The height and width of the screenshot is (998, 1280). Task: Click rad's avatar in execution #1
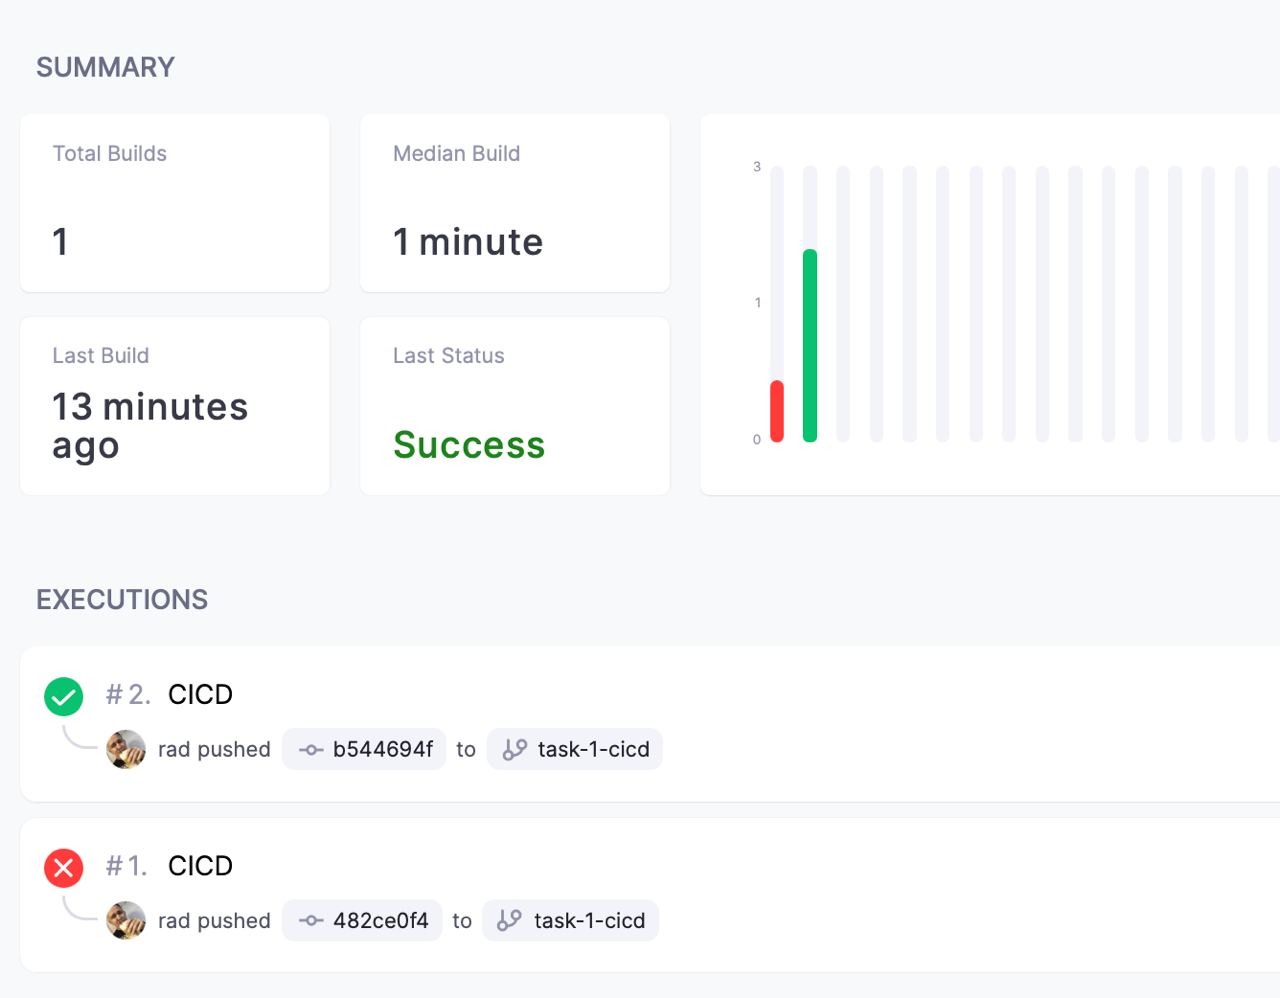click(126, 921)
